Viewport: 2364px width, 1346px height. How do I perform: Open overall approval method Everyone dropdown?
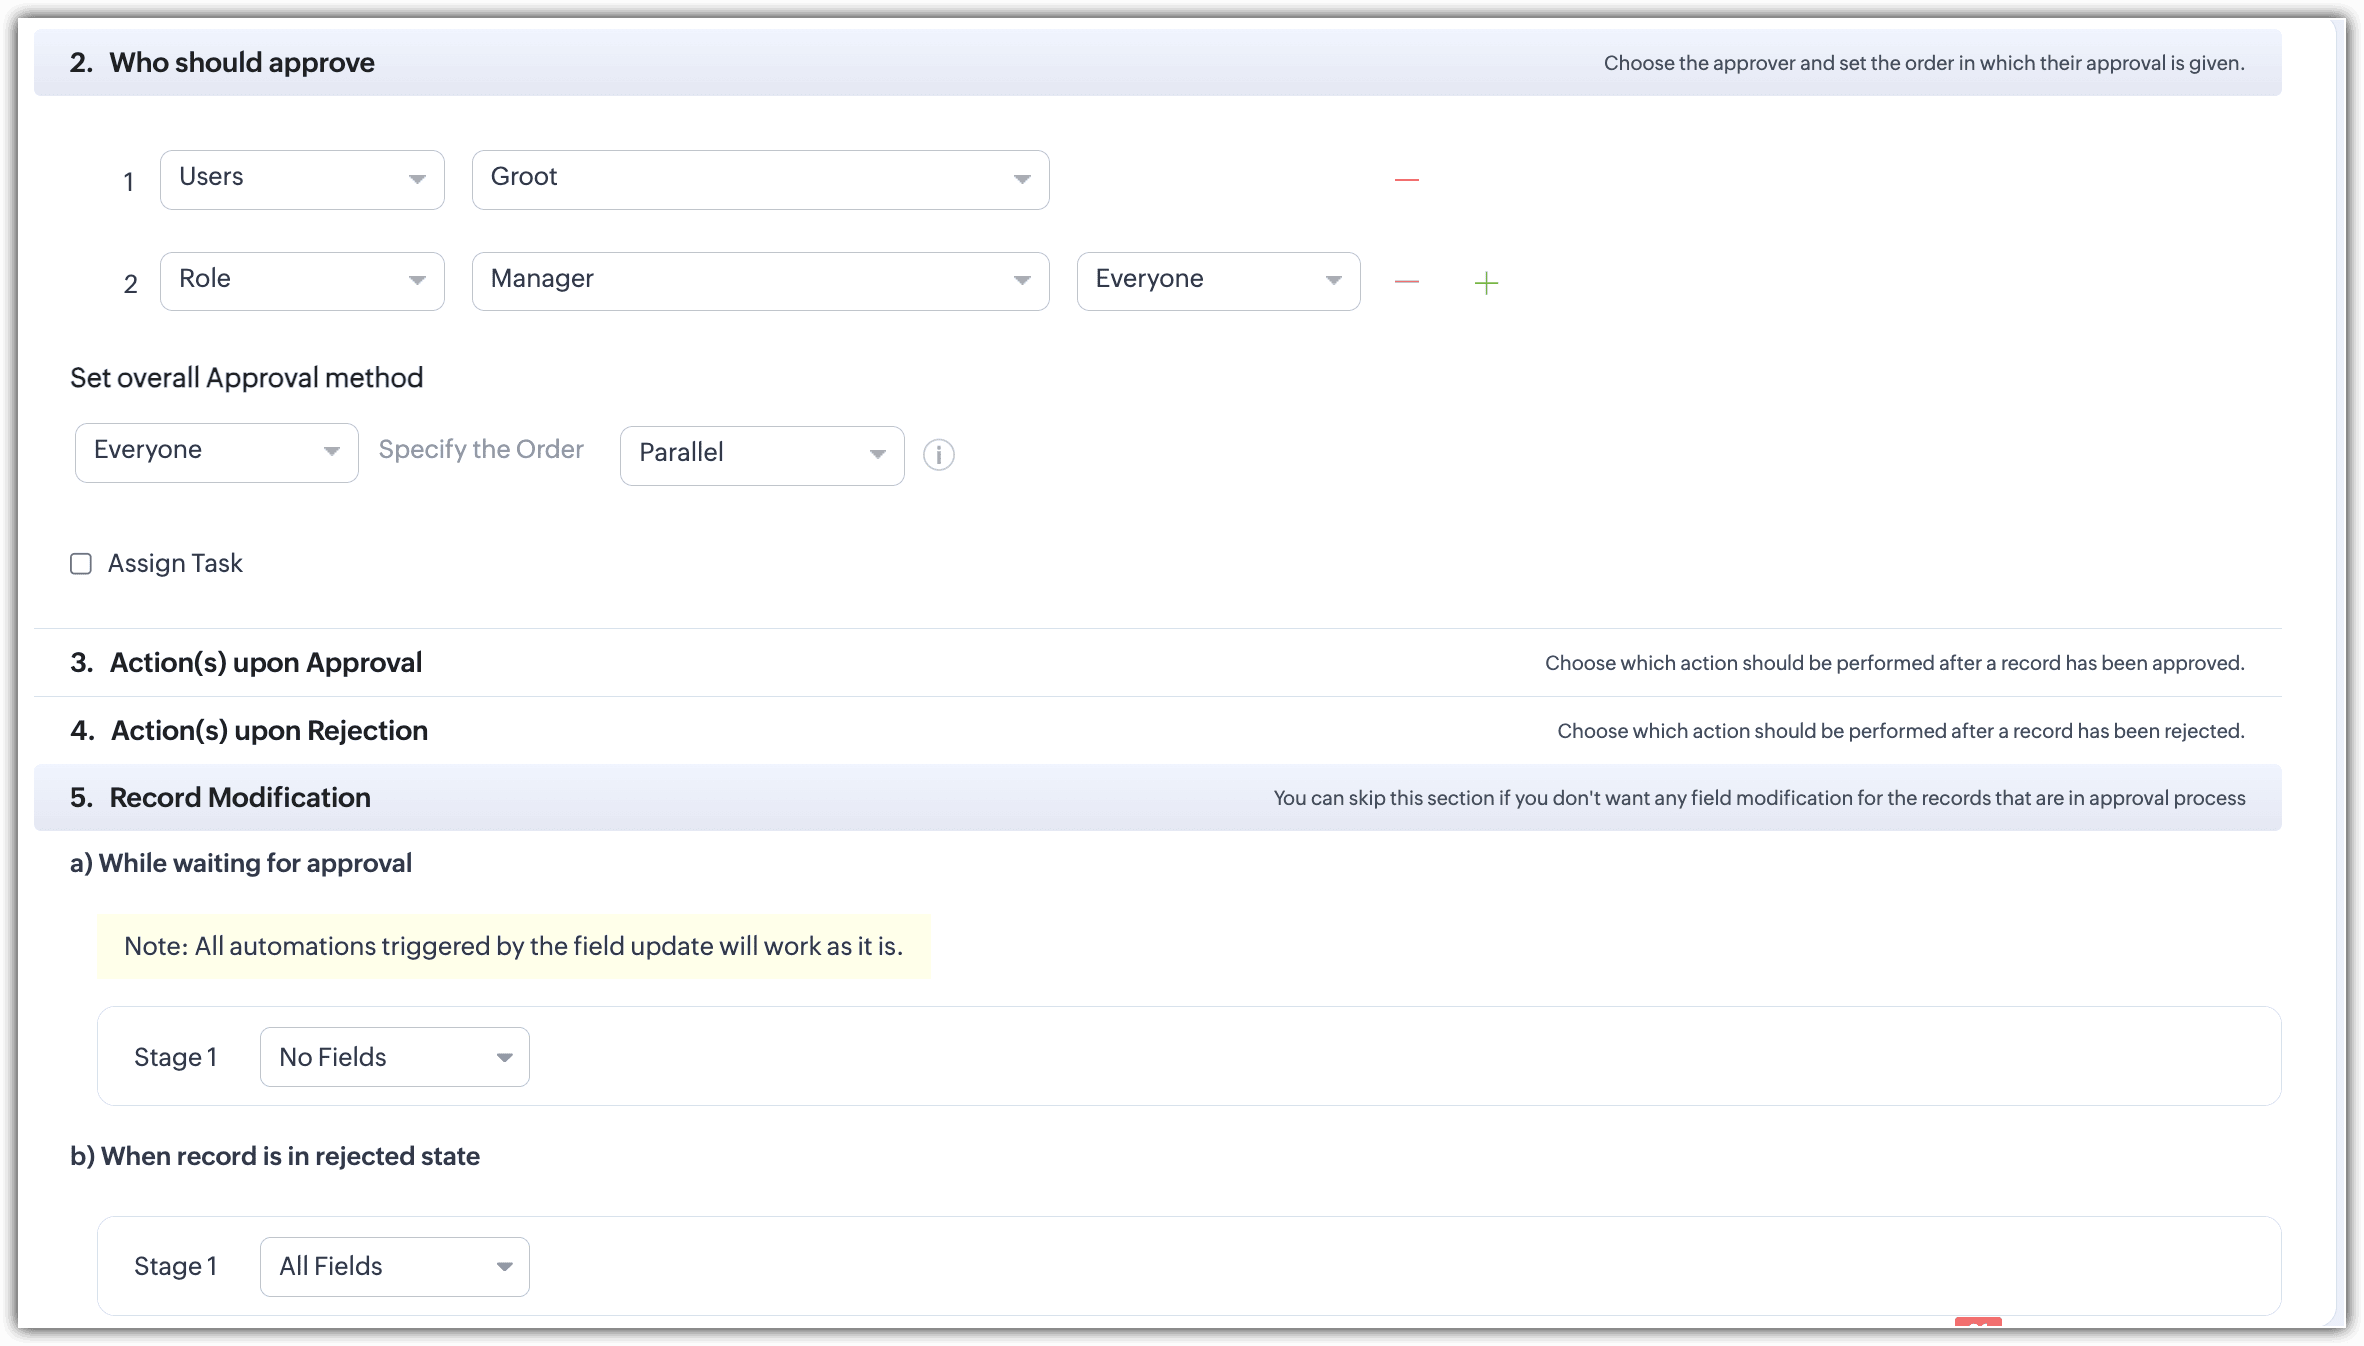pos(216,452)
